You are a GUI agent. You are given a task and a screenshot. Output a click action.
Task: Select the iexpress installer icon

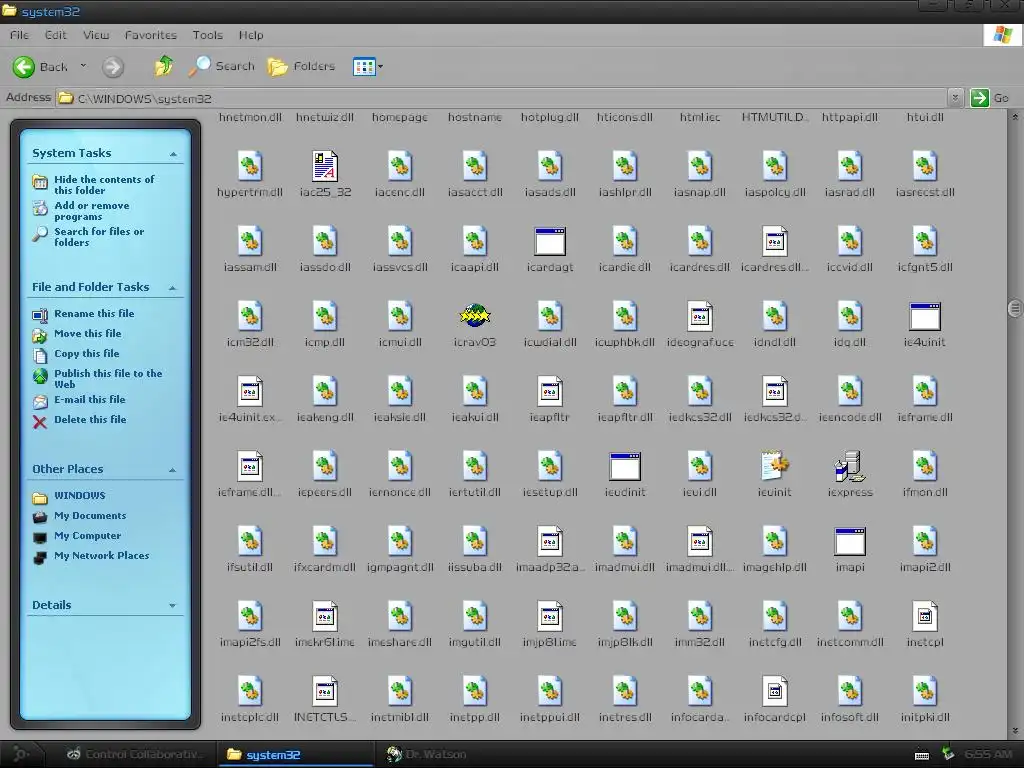click(x=850, y=466)
